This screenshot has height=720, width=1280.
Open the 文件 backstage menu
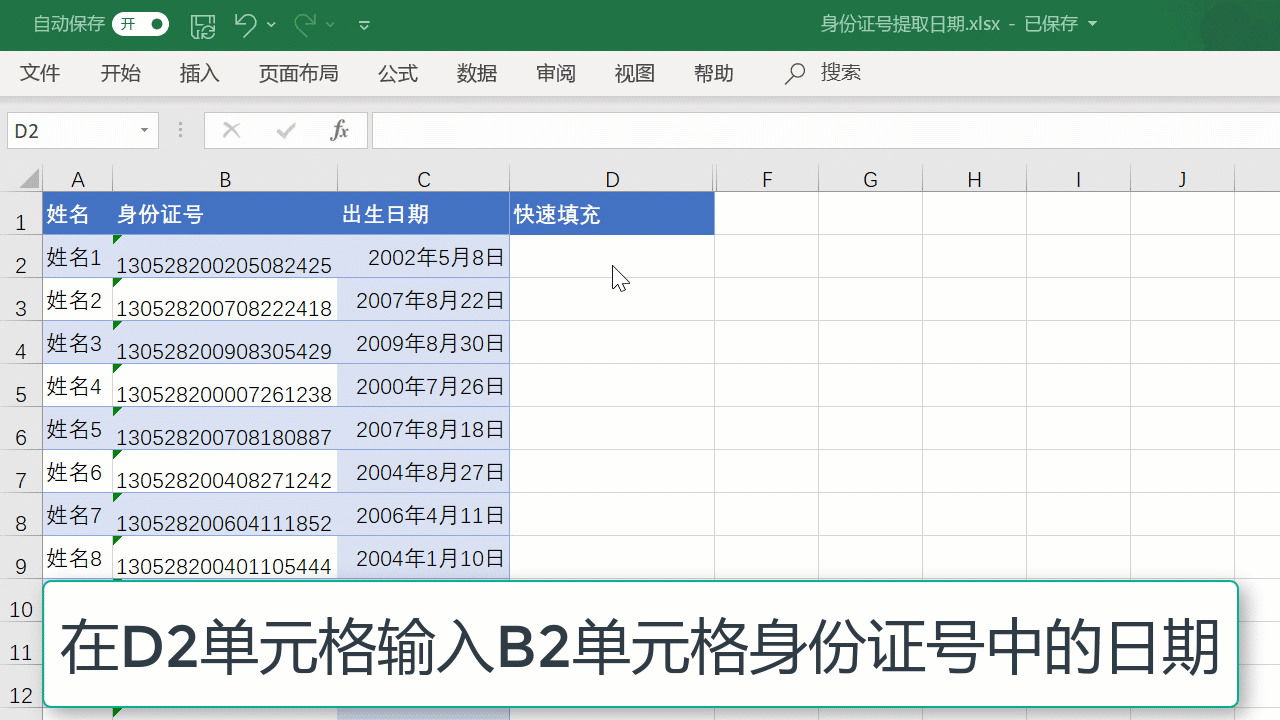click(40, 73)
